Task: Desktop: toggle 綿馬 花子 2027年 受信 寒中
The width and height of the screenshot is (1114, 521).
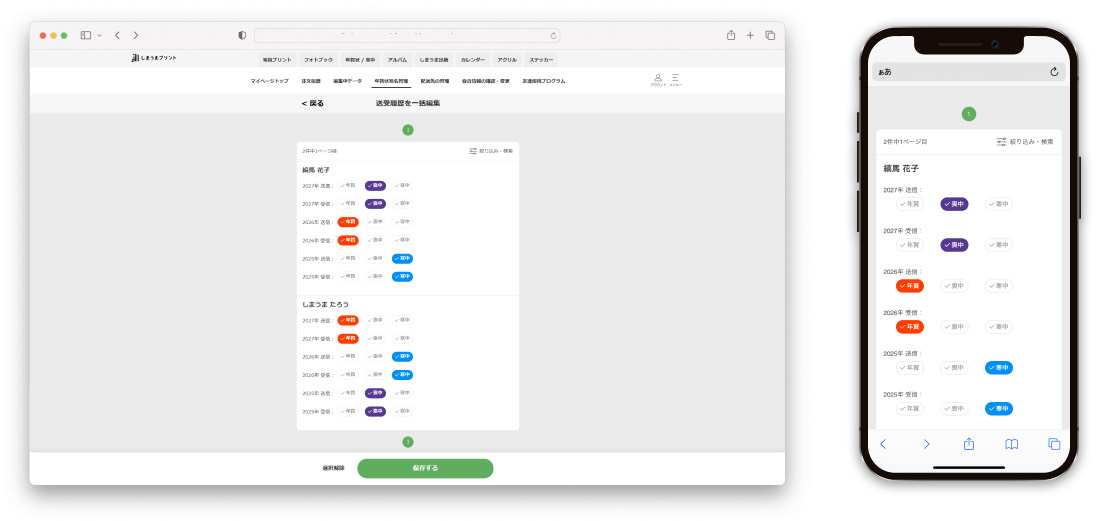Action: coord(402,204)
